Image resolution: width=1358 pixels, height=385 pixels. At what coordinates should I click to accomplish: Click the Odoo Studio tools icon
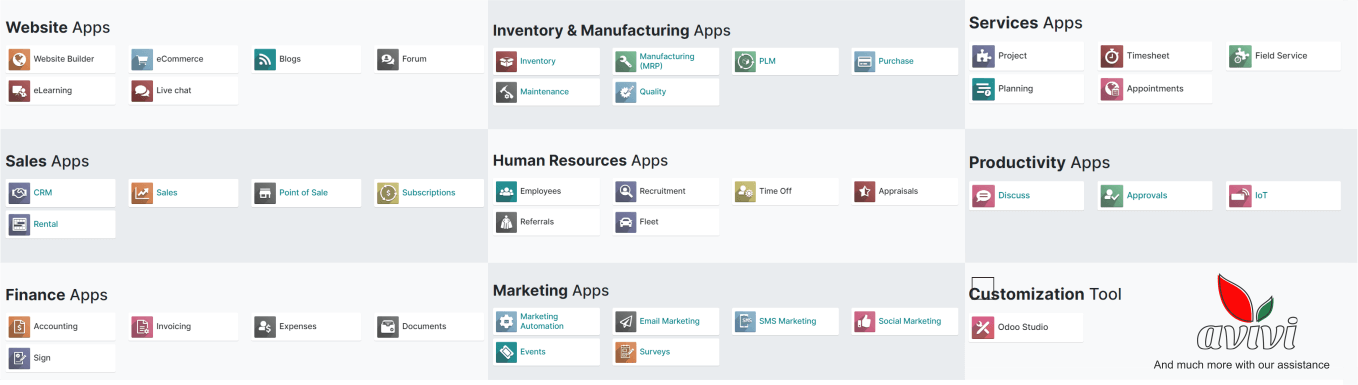click(x=983, y=327)
